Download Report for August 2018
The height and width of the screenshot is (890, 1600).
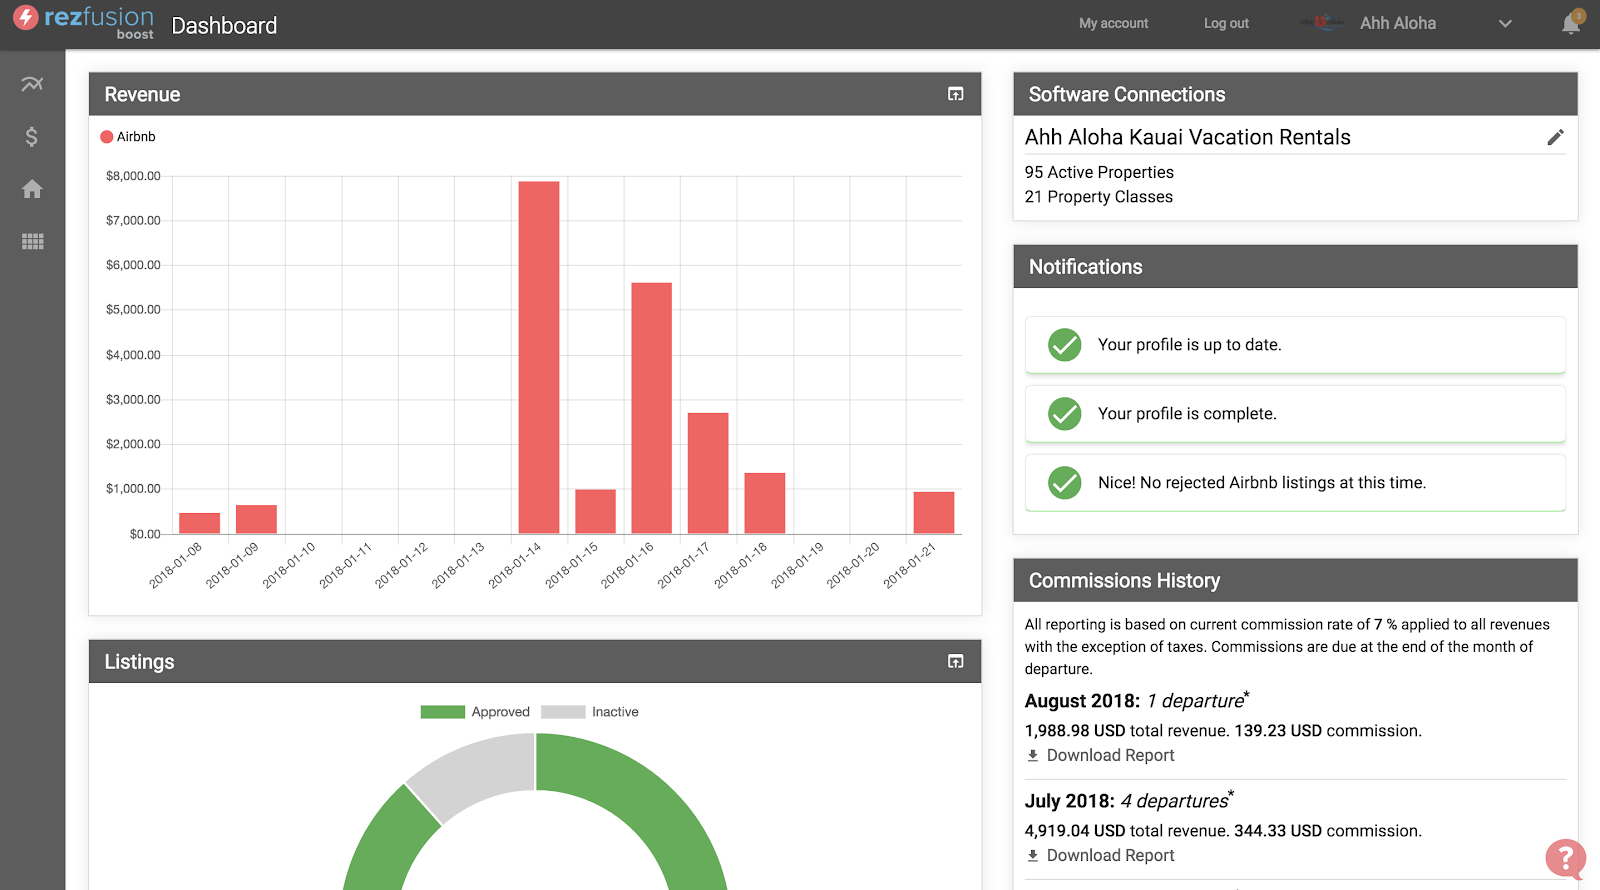click(x=1110, y=756)
